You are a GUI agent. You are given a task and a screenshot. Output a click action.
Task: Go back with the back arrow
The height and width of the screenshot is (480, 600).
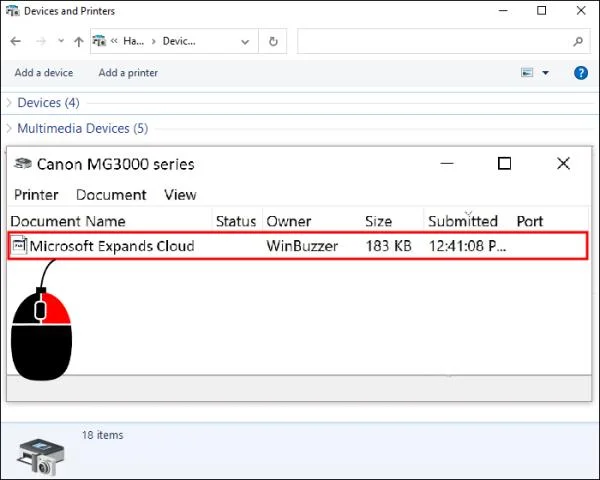coord(15,41)
